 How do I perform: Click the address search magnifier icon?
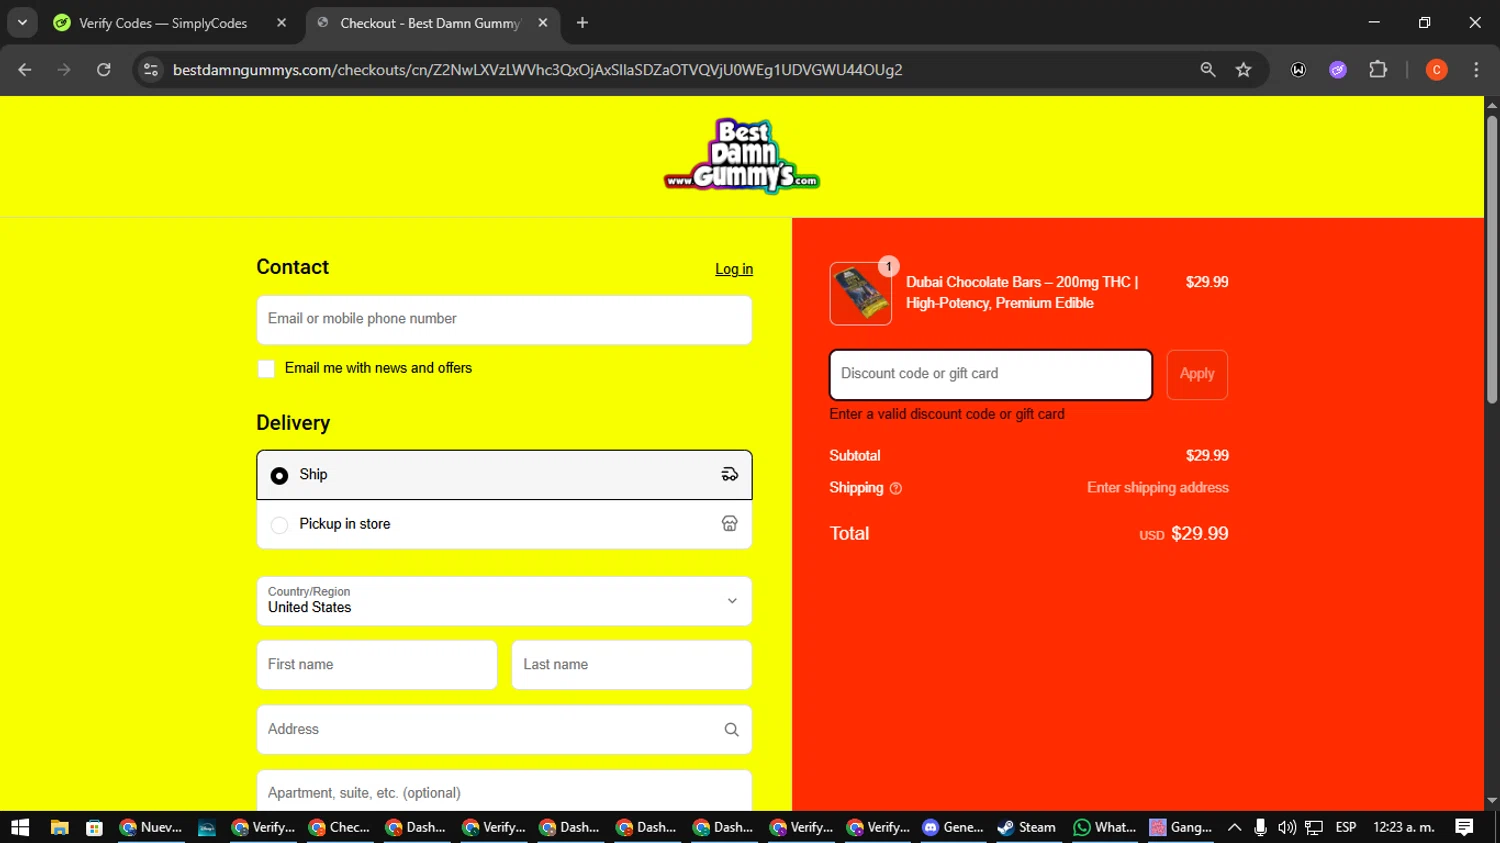coord(732,730)
